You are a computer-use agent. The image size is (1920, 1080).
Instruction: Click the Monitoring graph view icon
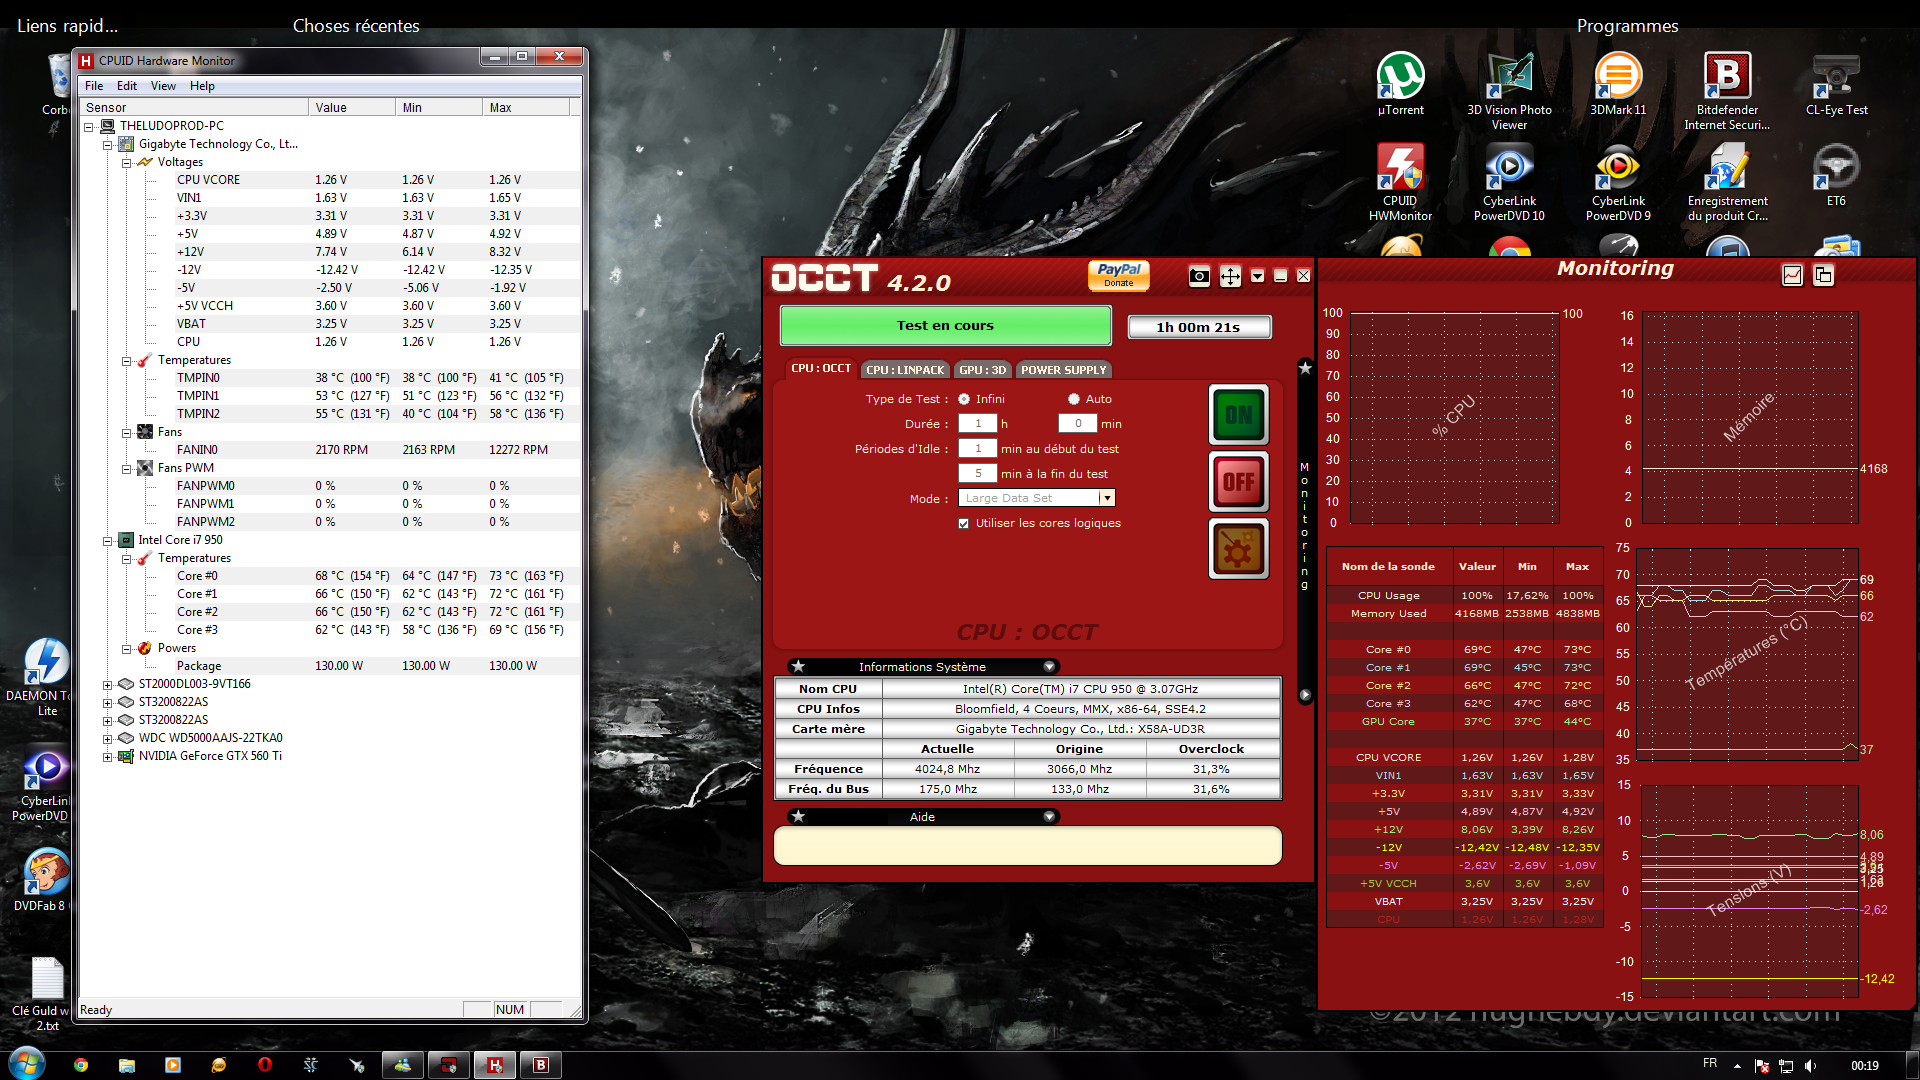(1792, 275)
